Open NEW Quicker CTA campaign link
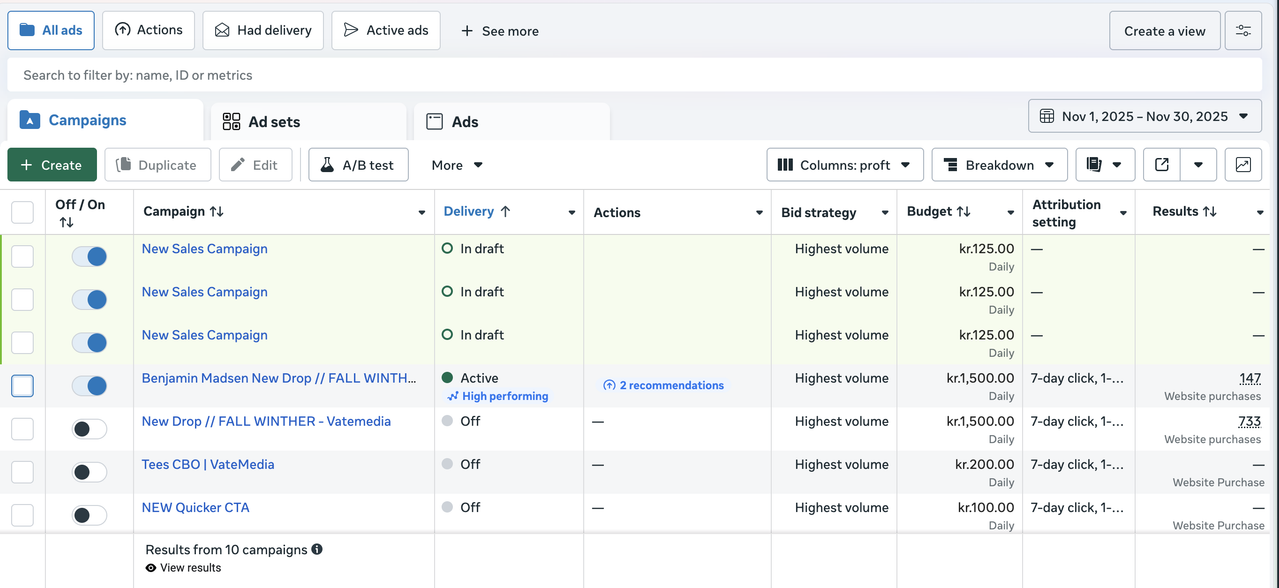Screen dimensions: 1279x588 click(x=195, y=507)
